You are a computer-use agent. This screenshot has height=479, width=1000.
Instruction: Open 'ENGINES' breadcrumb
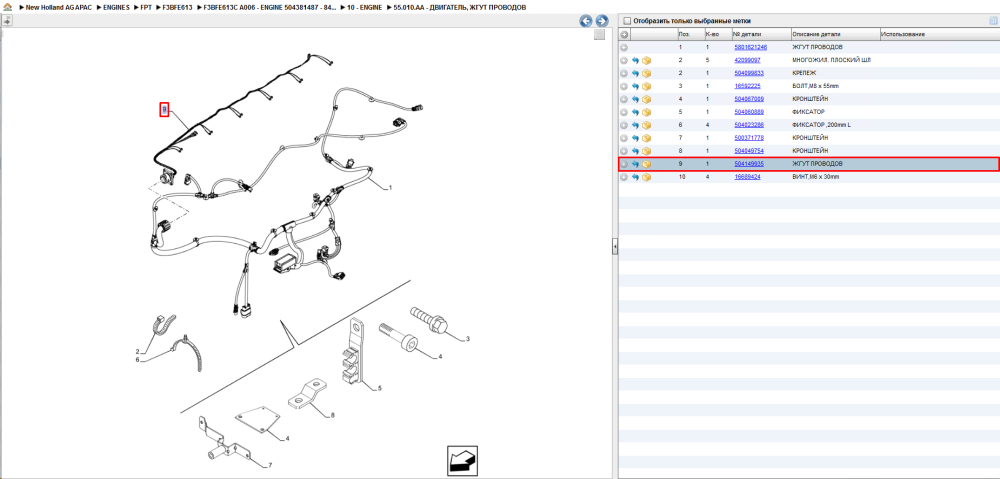point(116,7)
